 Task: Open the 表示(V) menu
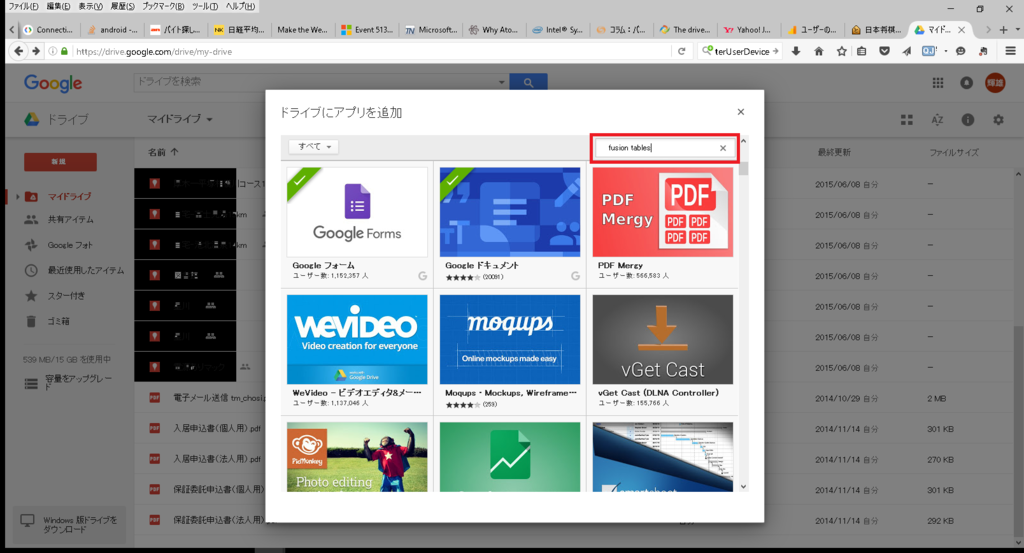pos(91,6)
